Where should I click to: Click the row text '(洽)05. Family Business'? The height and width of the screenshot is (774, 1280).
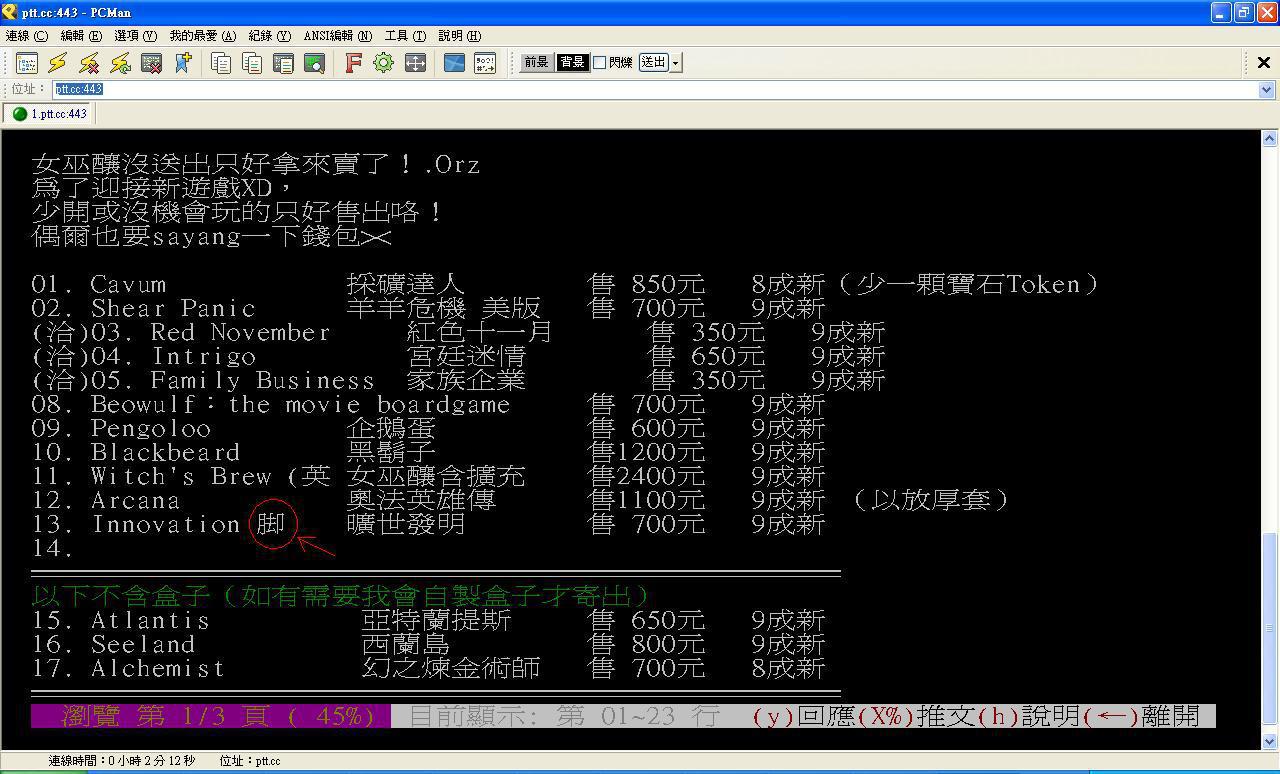coord(204,381)
